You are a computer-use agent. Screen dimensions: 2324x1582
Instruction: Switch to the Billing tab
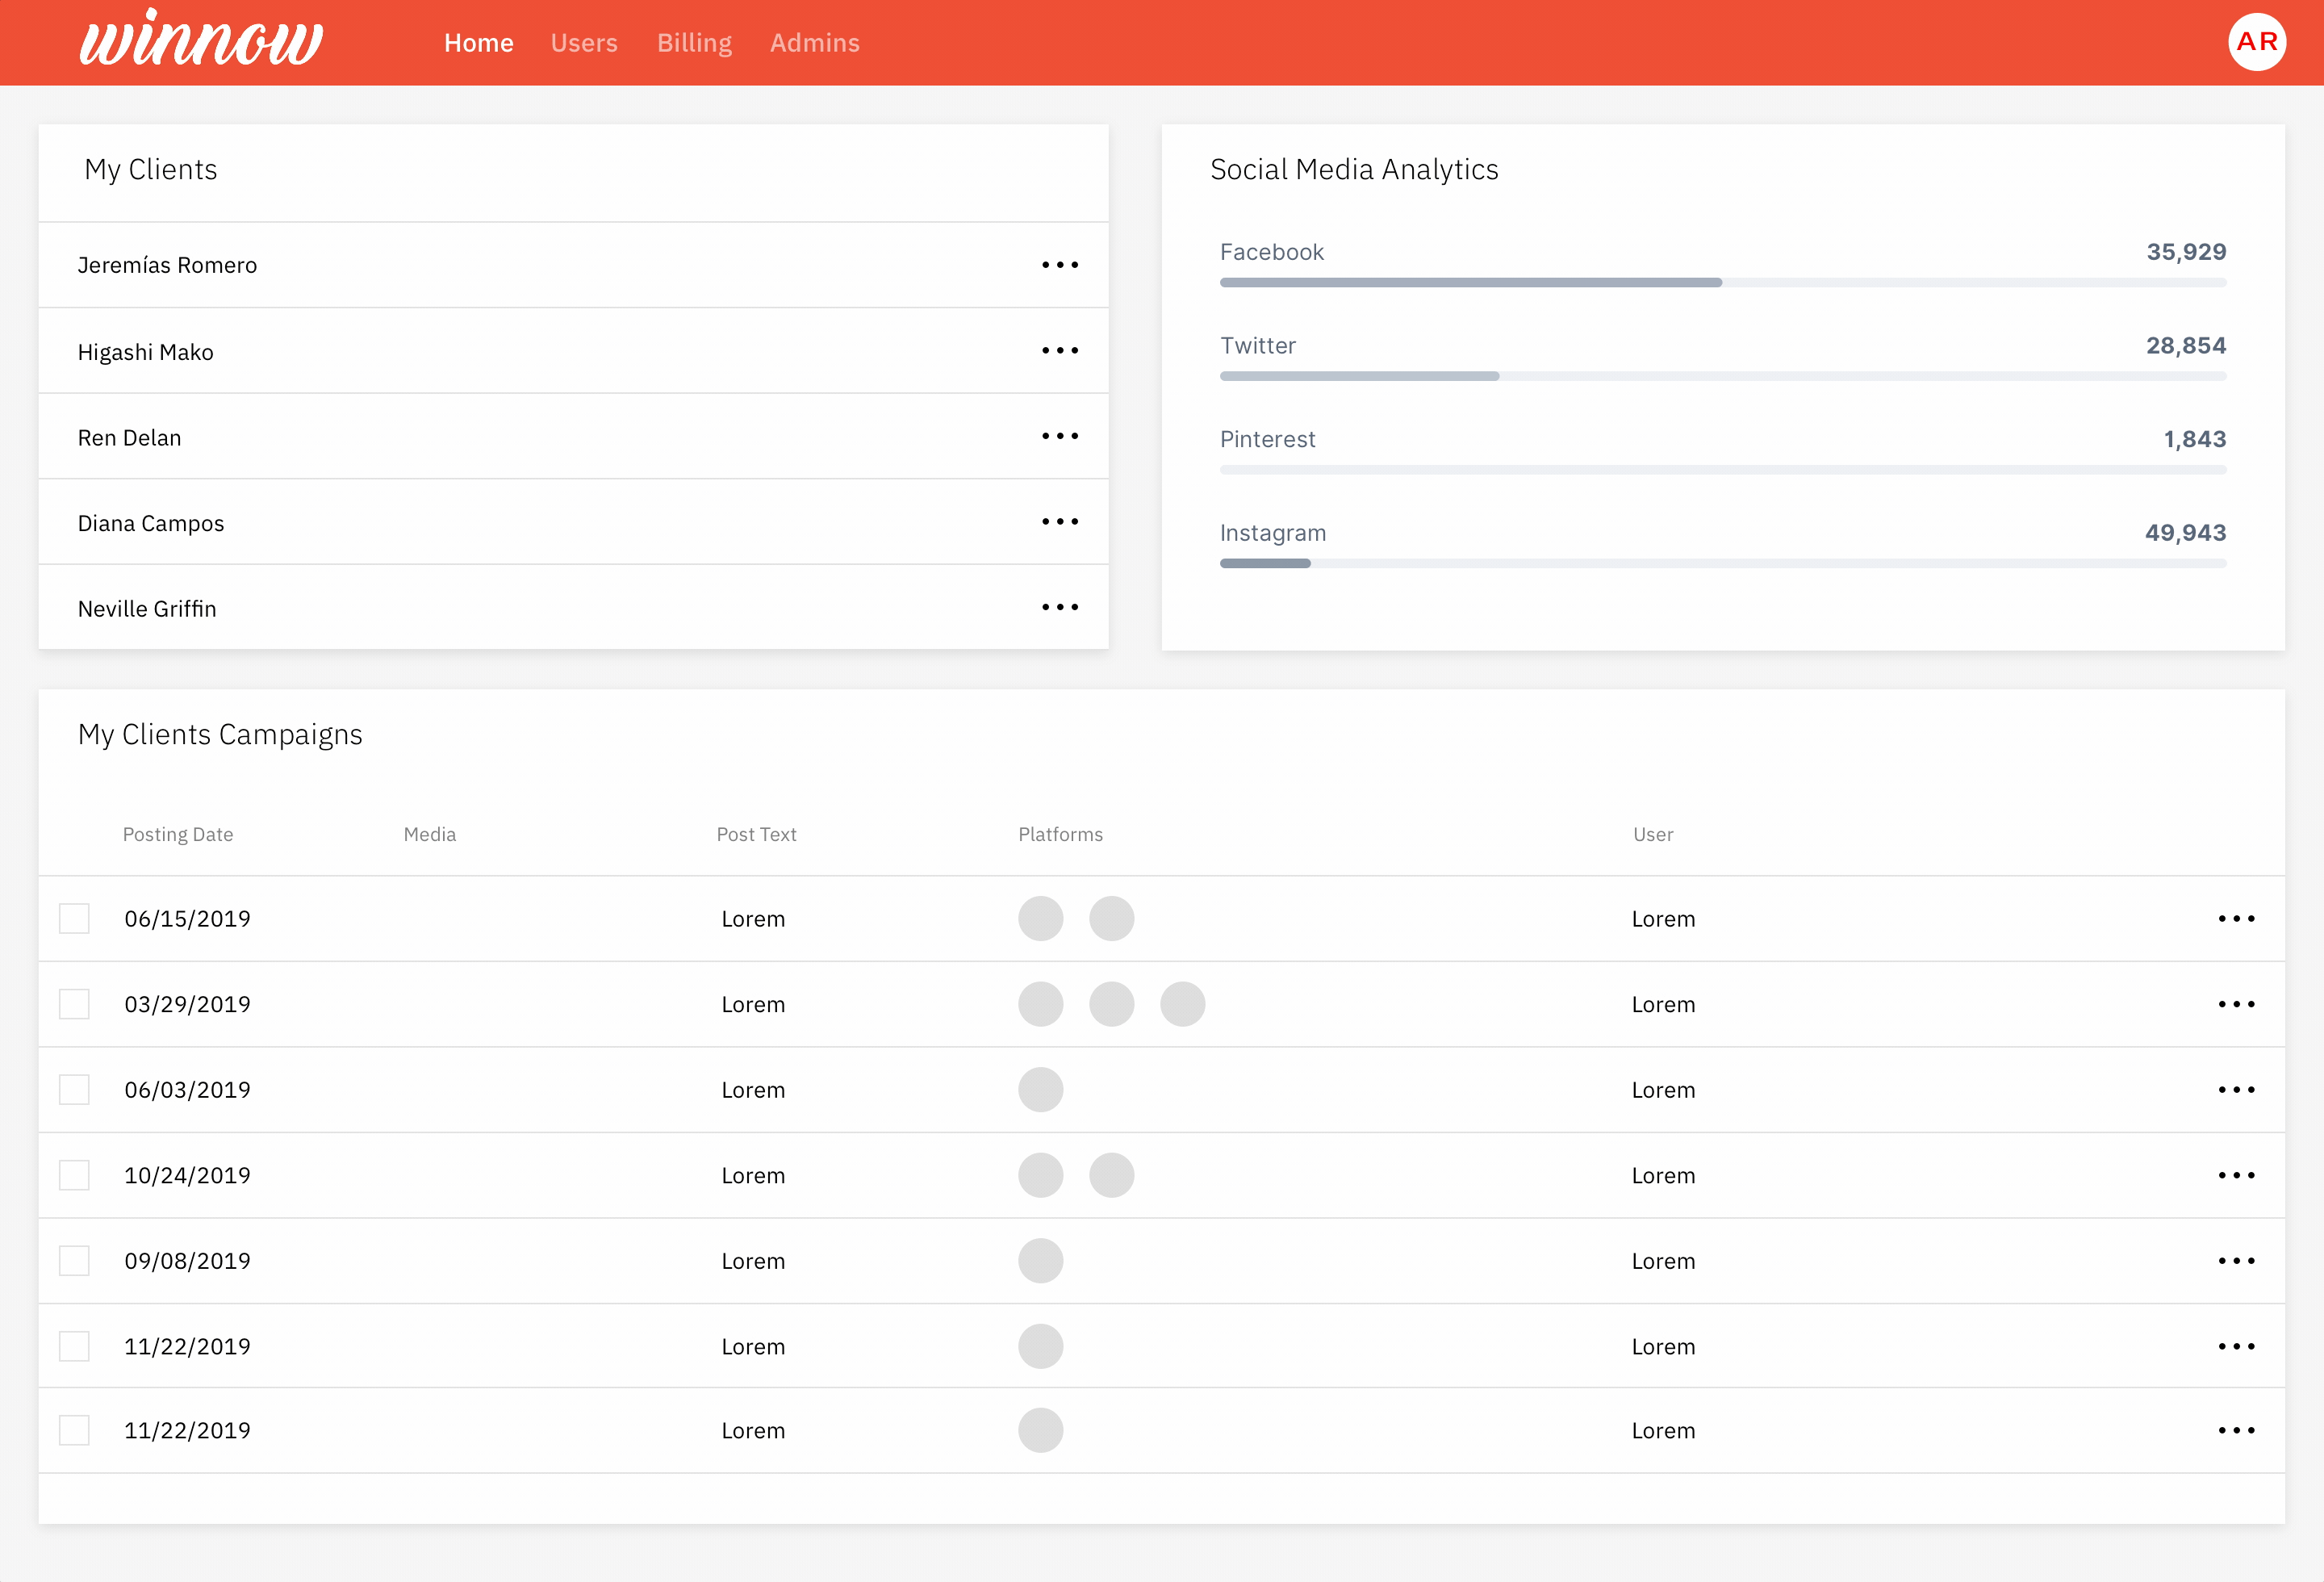(694, 43)
